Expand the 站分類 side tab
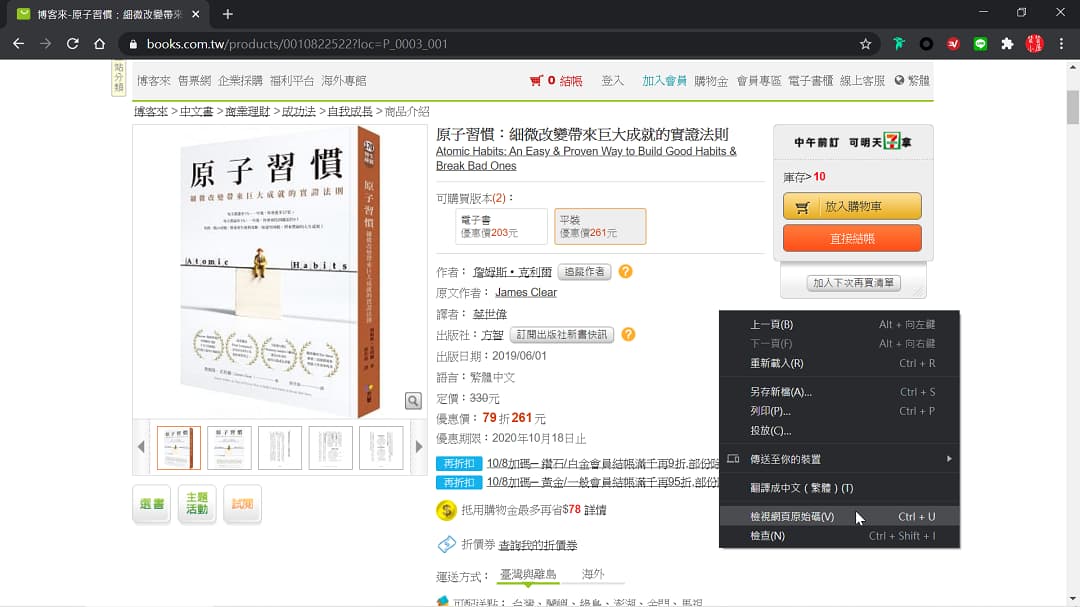1080x607 pixels. pos(118,77)
